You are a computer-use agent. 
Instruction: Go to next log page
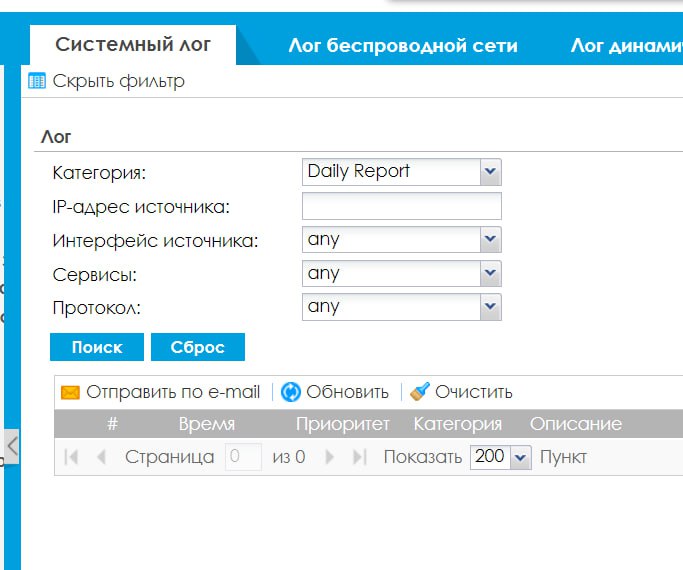[331, 457]
